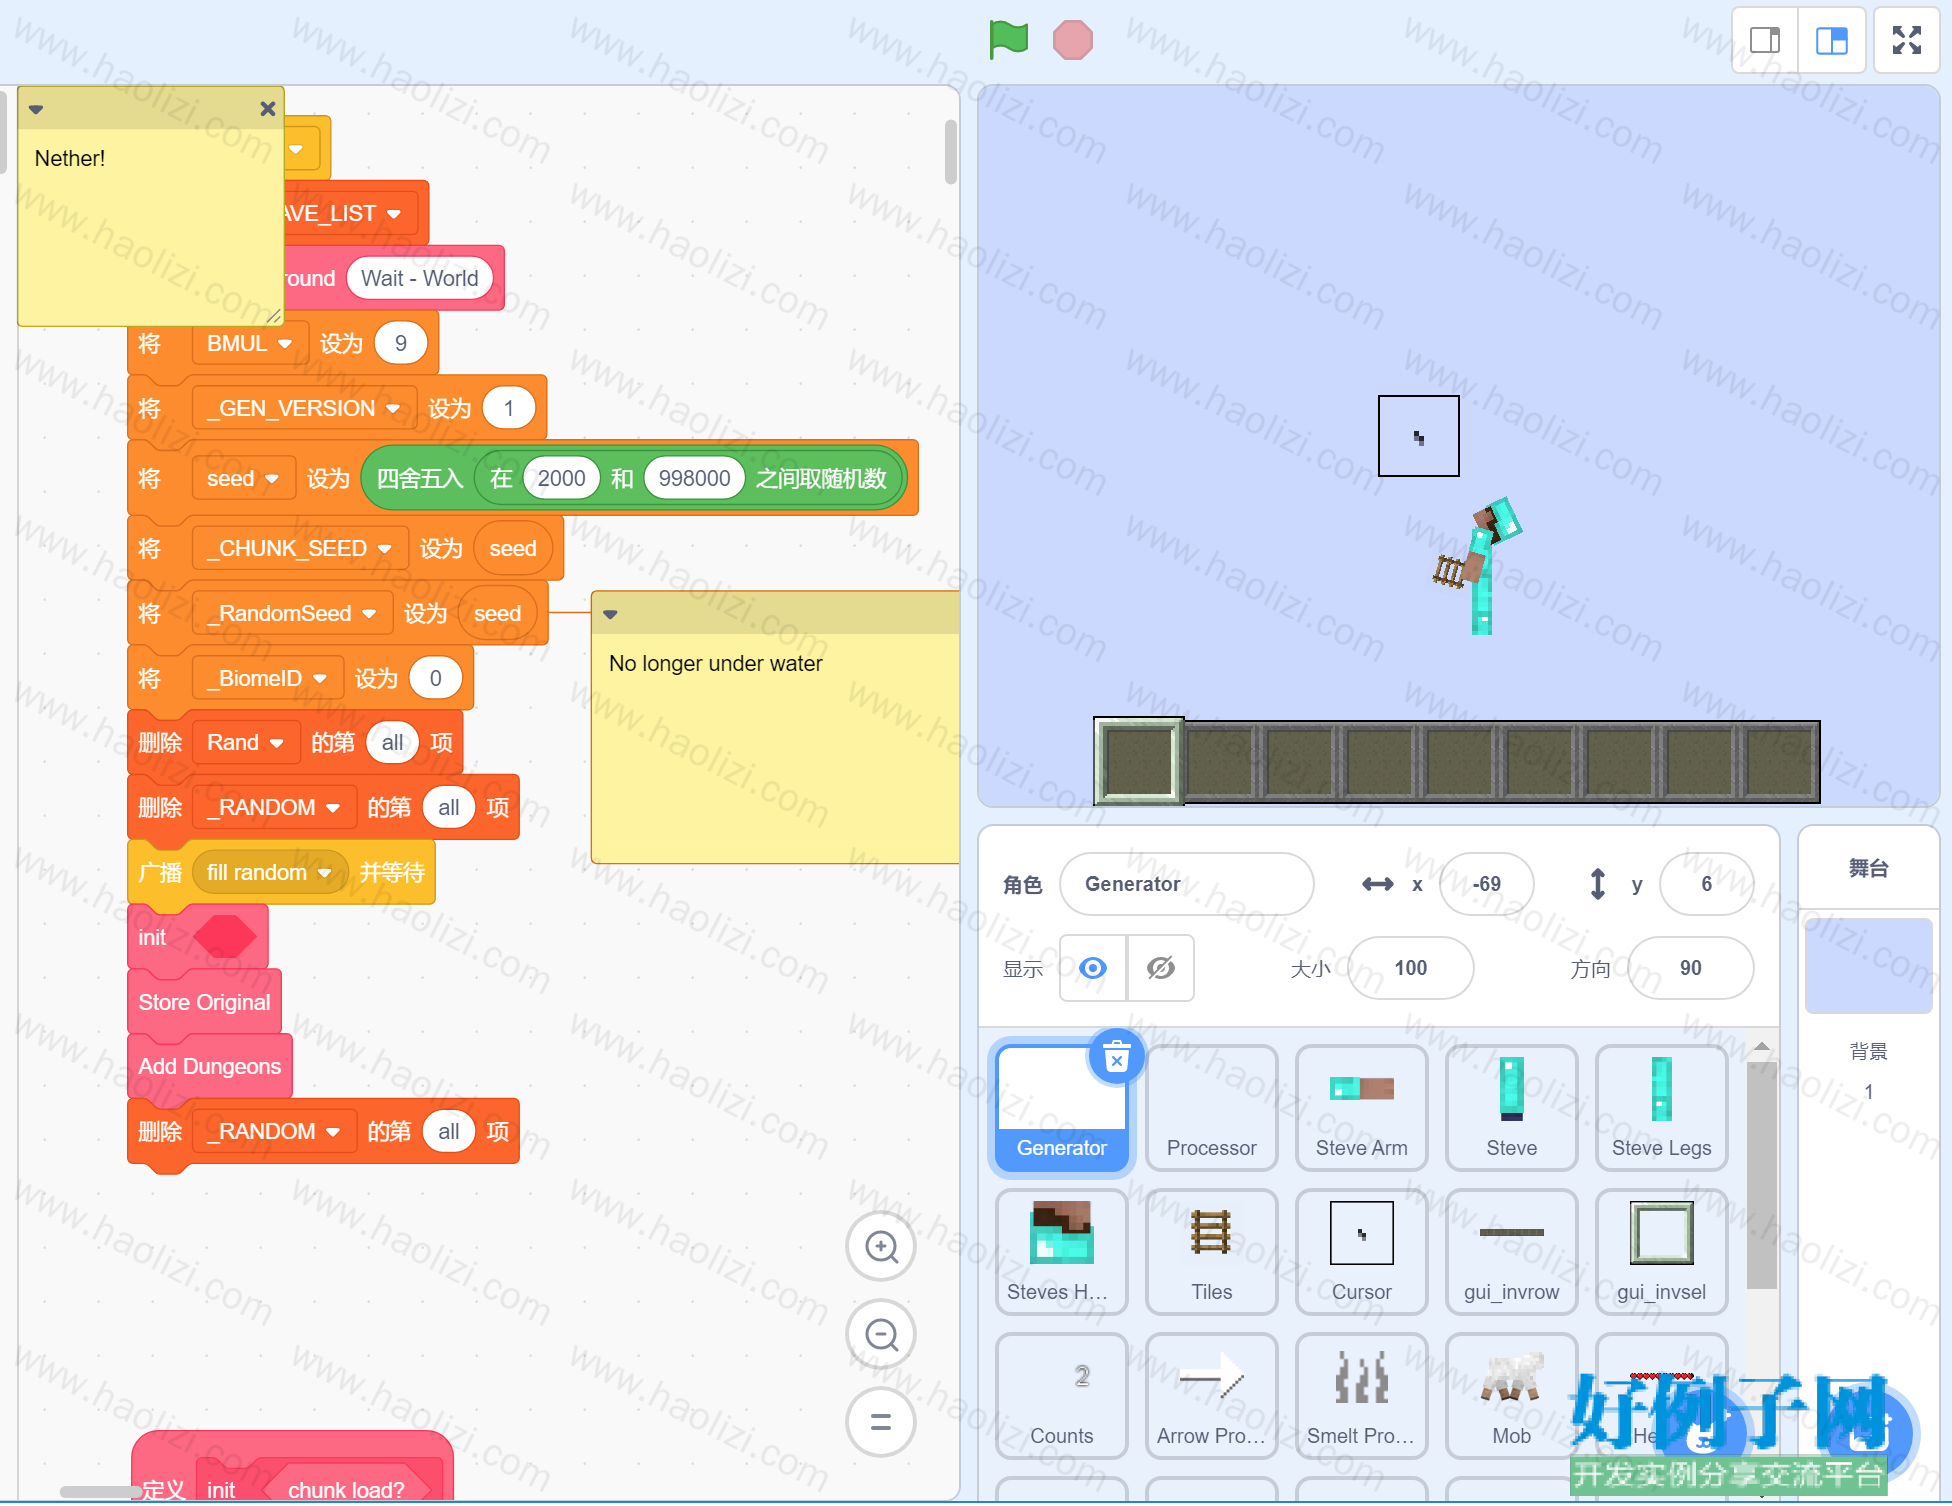Click the Store Original custom block
The height and width of the screenshot is (1506, 1952).
point(205,1003)
